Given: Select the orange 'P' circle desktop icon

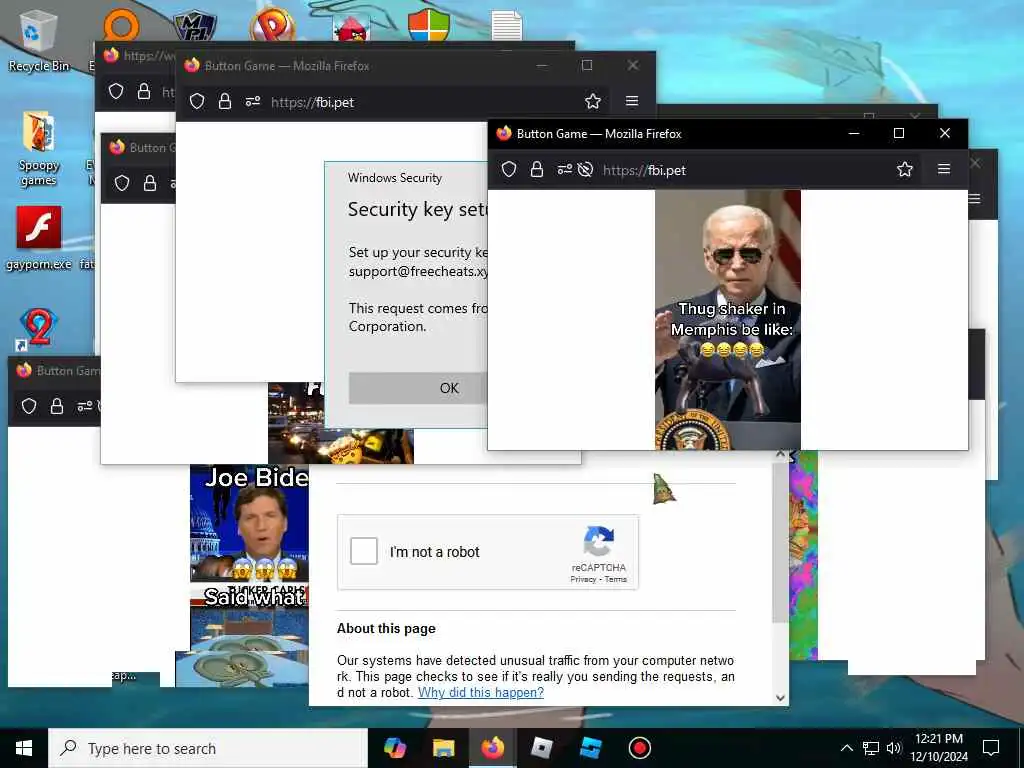Looking at the screenshot, I should [x=272, y=25].
